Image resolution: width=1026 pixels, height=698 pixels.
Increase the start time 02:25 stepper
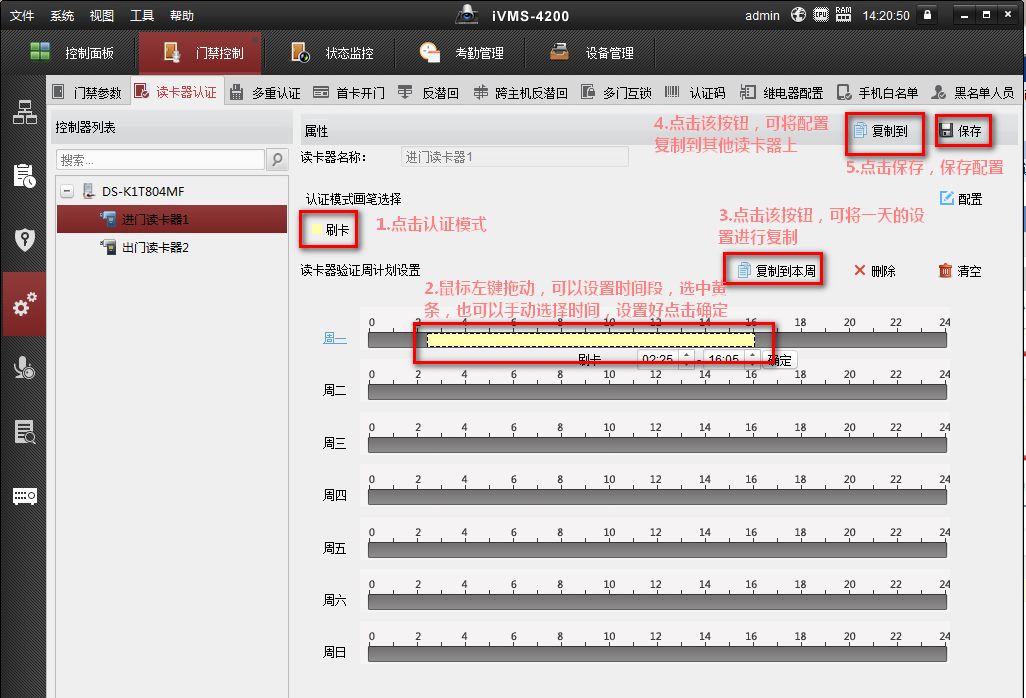(686, 354)
